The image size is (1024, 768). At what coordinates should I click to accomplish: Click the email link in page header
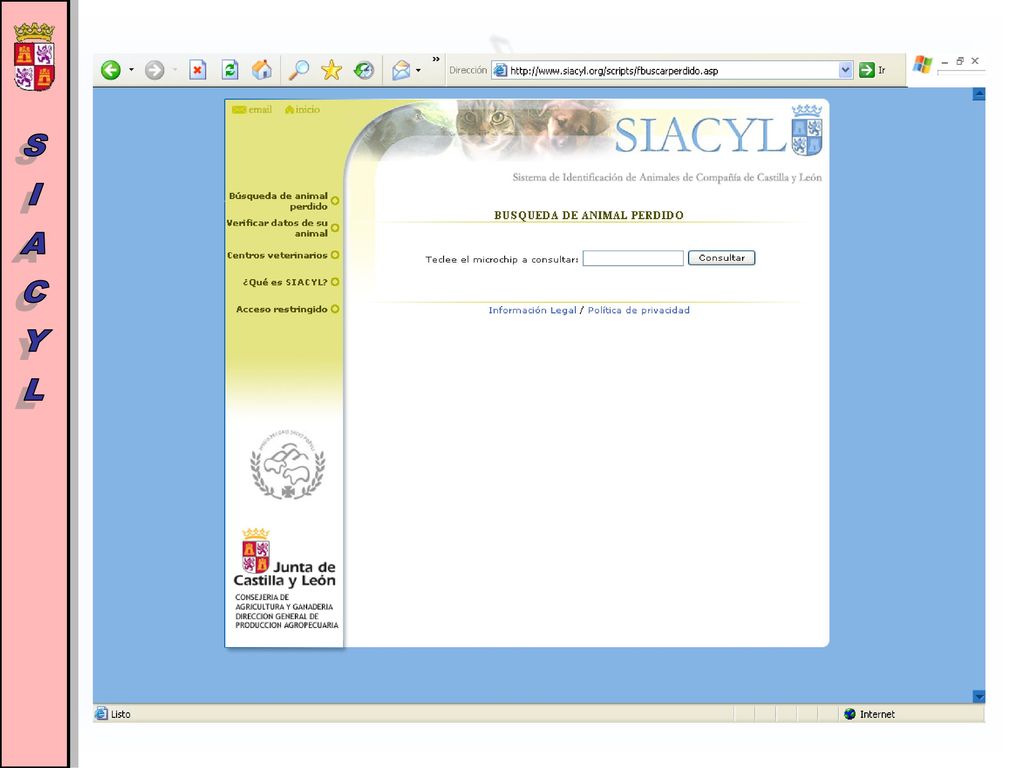click(x=252, y=110)
